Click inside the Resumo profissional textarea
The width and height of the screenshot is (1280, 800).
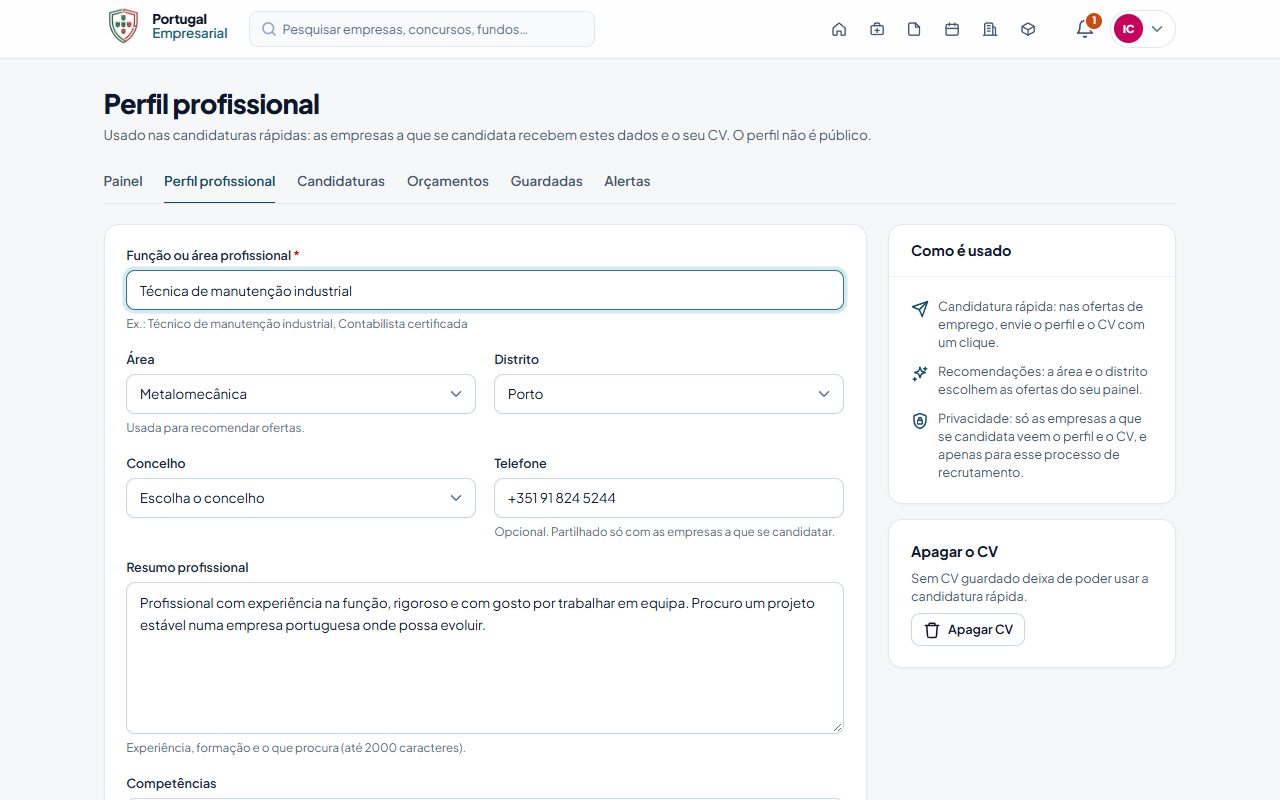click(x=485, y=658)
